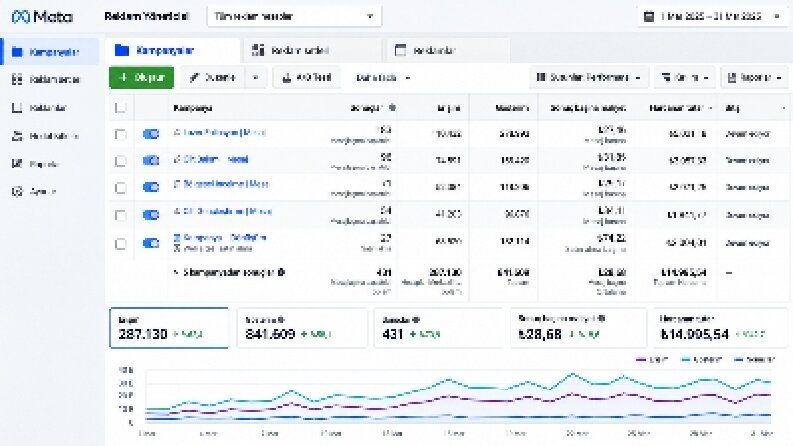Click the A/B Testi flask button
Image resolution: width=793 pixels, height=446 pixels.
[x=306, y=78]
